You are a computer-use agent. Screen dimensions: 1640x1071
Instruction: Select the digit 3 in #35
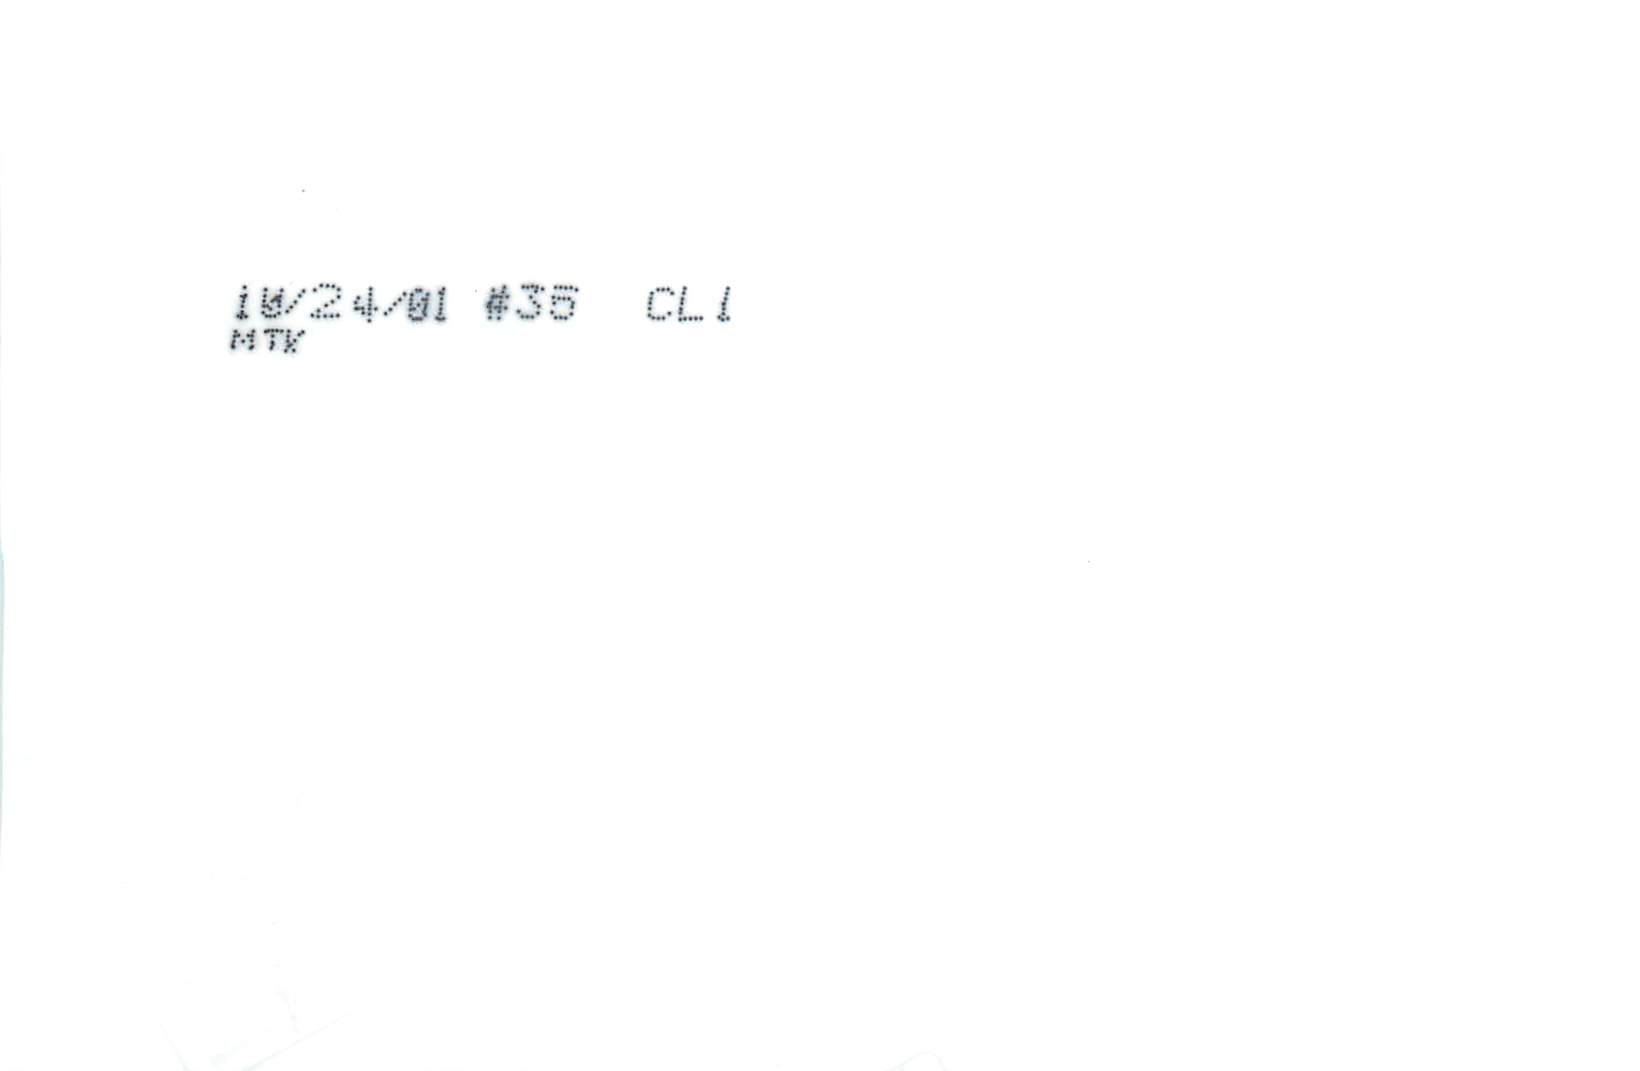[530, 303]
